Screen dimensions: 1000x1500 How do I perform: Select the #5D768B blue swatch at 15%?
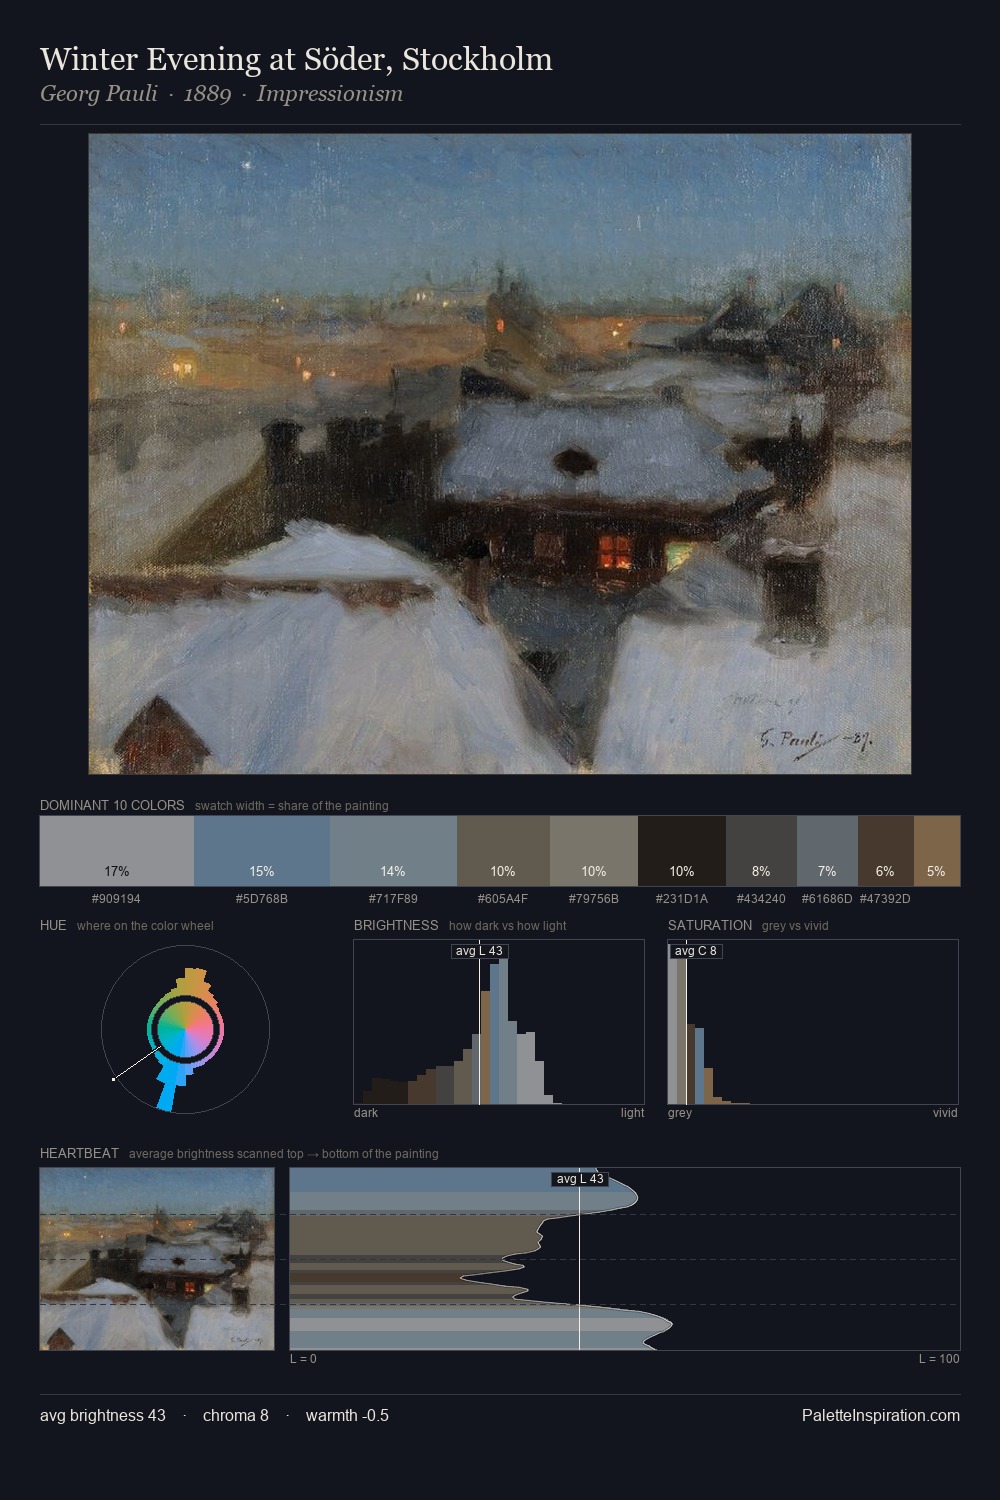coord(262,851)
